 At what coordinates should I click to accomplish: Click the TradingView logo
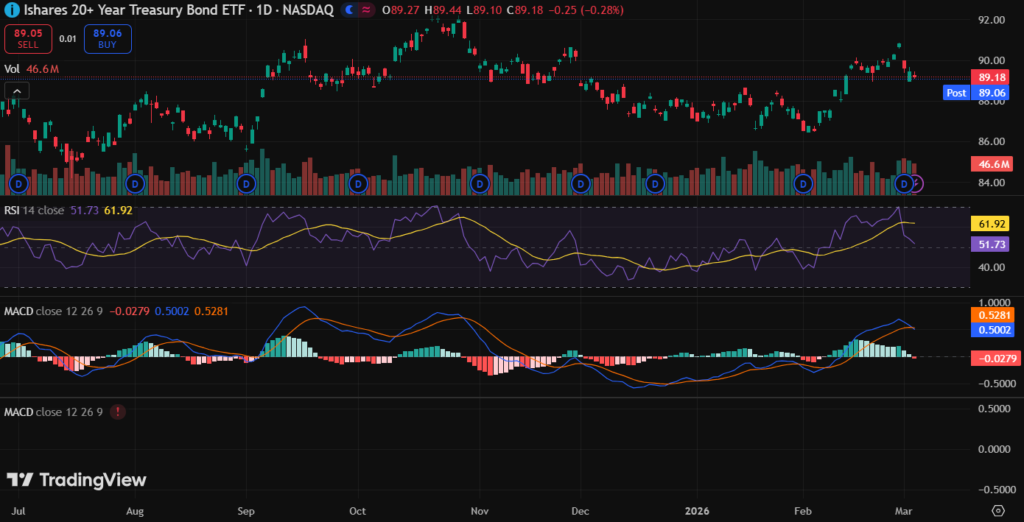[x=76, y=480]
